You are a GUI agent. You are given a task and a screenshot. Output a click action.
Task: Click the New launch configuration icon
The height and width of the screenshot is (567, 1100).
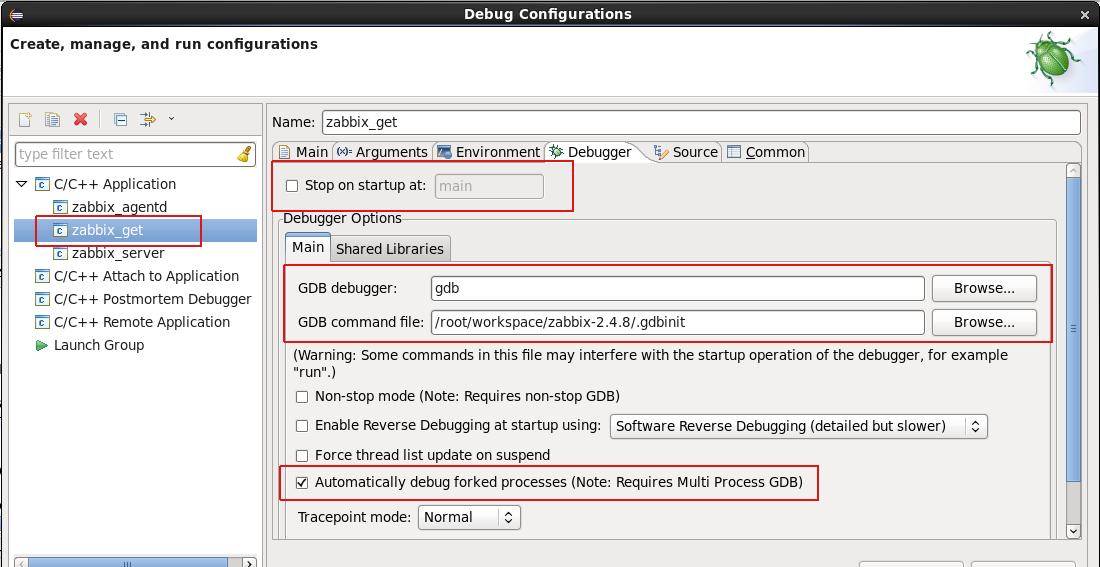pyautogui.click(x=25, y=119)
